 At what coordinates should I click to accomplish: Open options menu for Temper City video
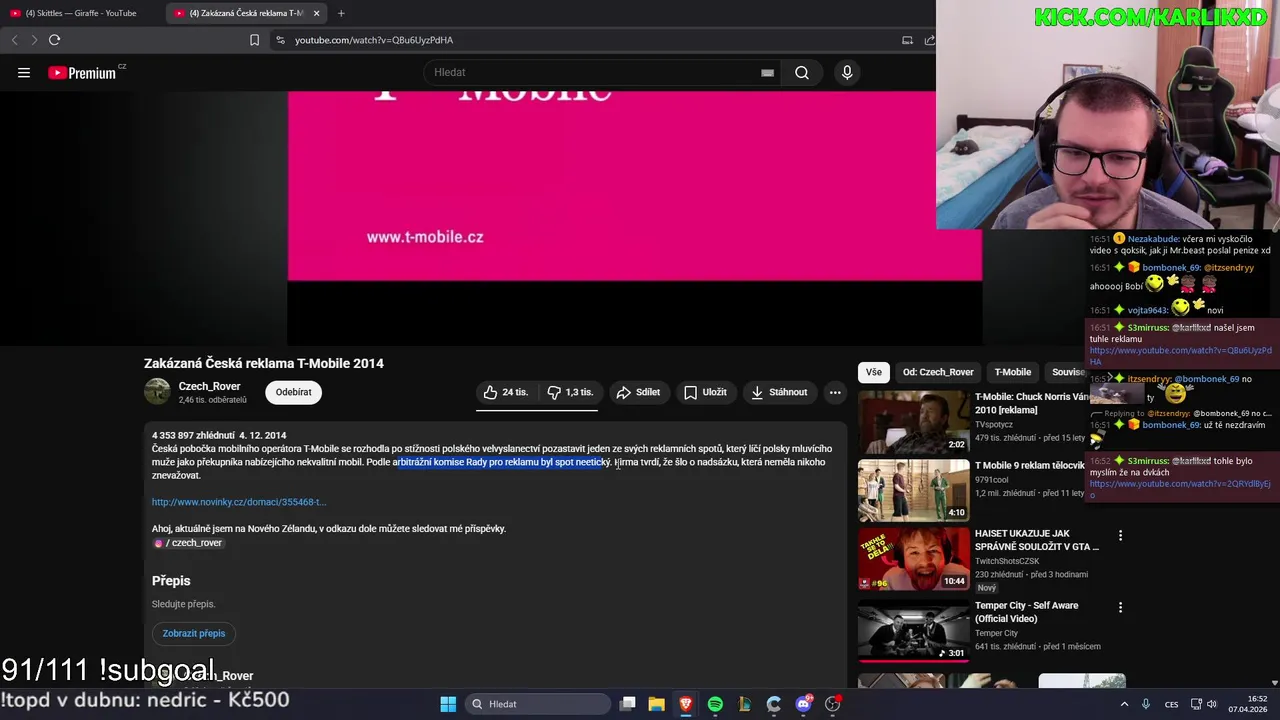(x=1120, y=607)
